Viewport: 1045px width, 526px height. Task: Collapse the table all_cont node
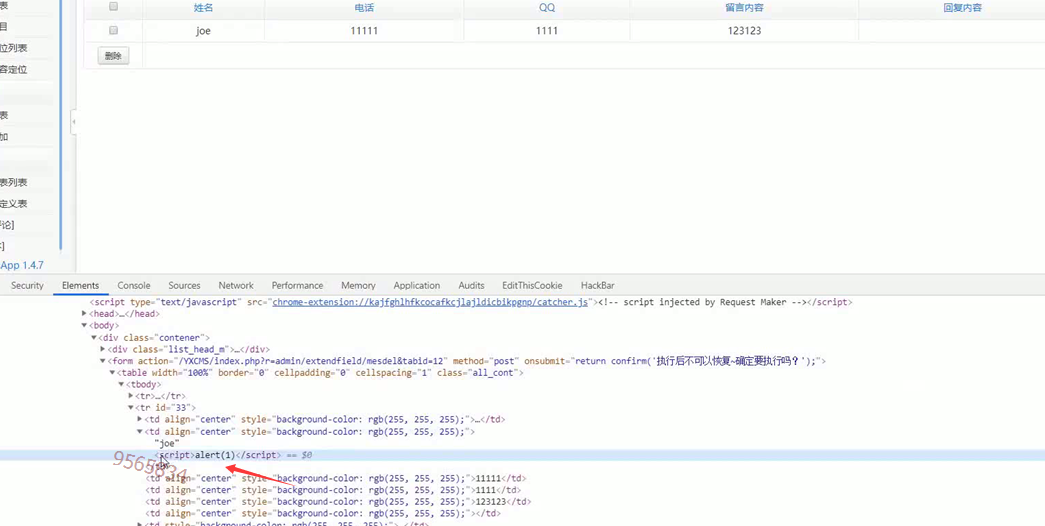[112, 373]
